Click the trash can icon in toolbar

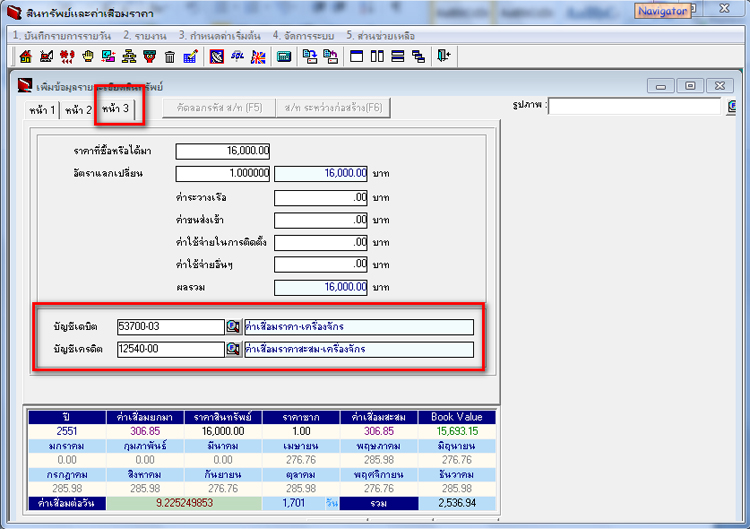point(170,57)
